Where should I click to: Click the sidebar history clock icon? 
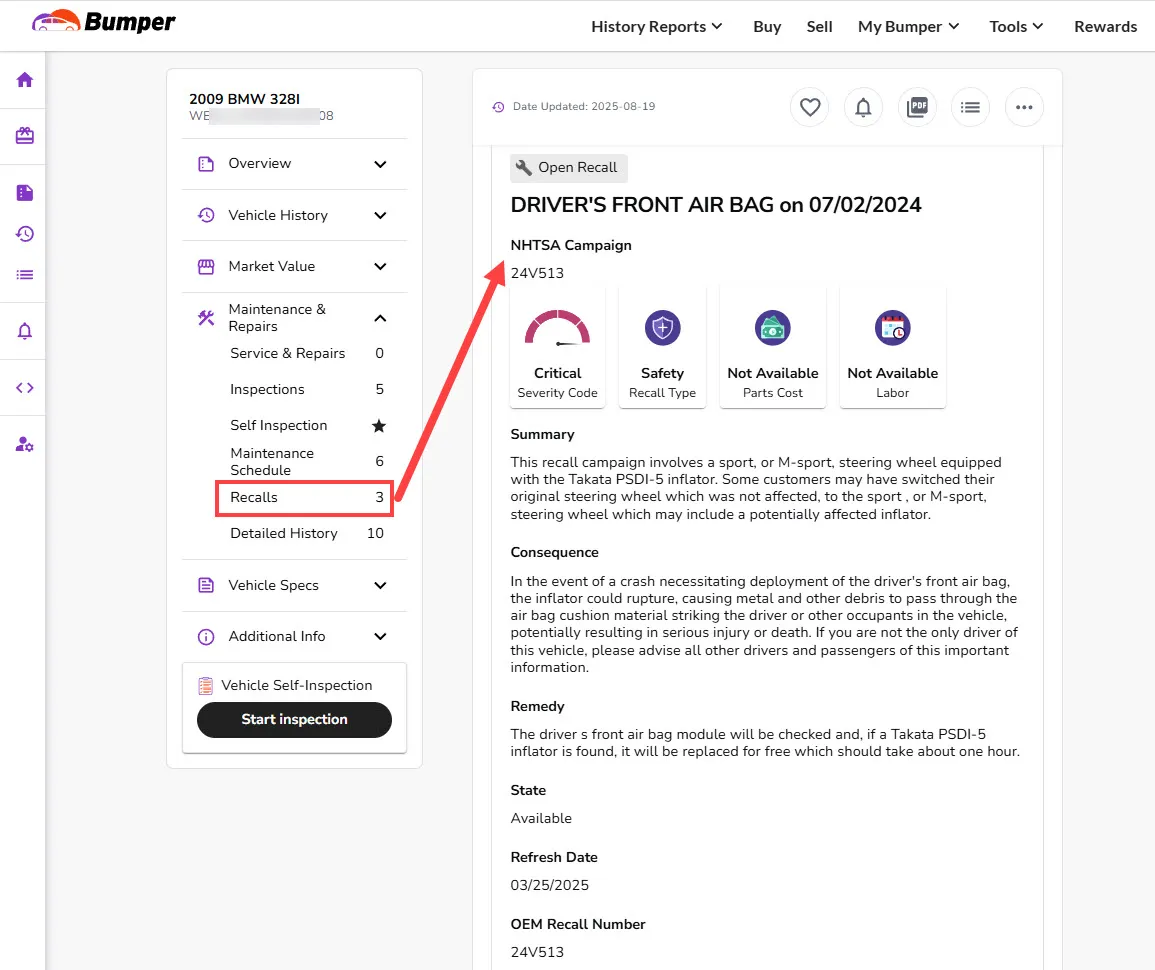click(x=25, y=234)
